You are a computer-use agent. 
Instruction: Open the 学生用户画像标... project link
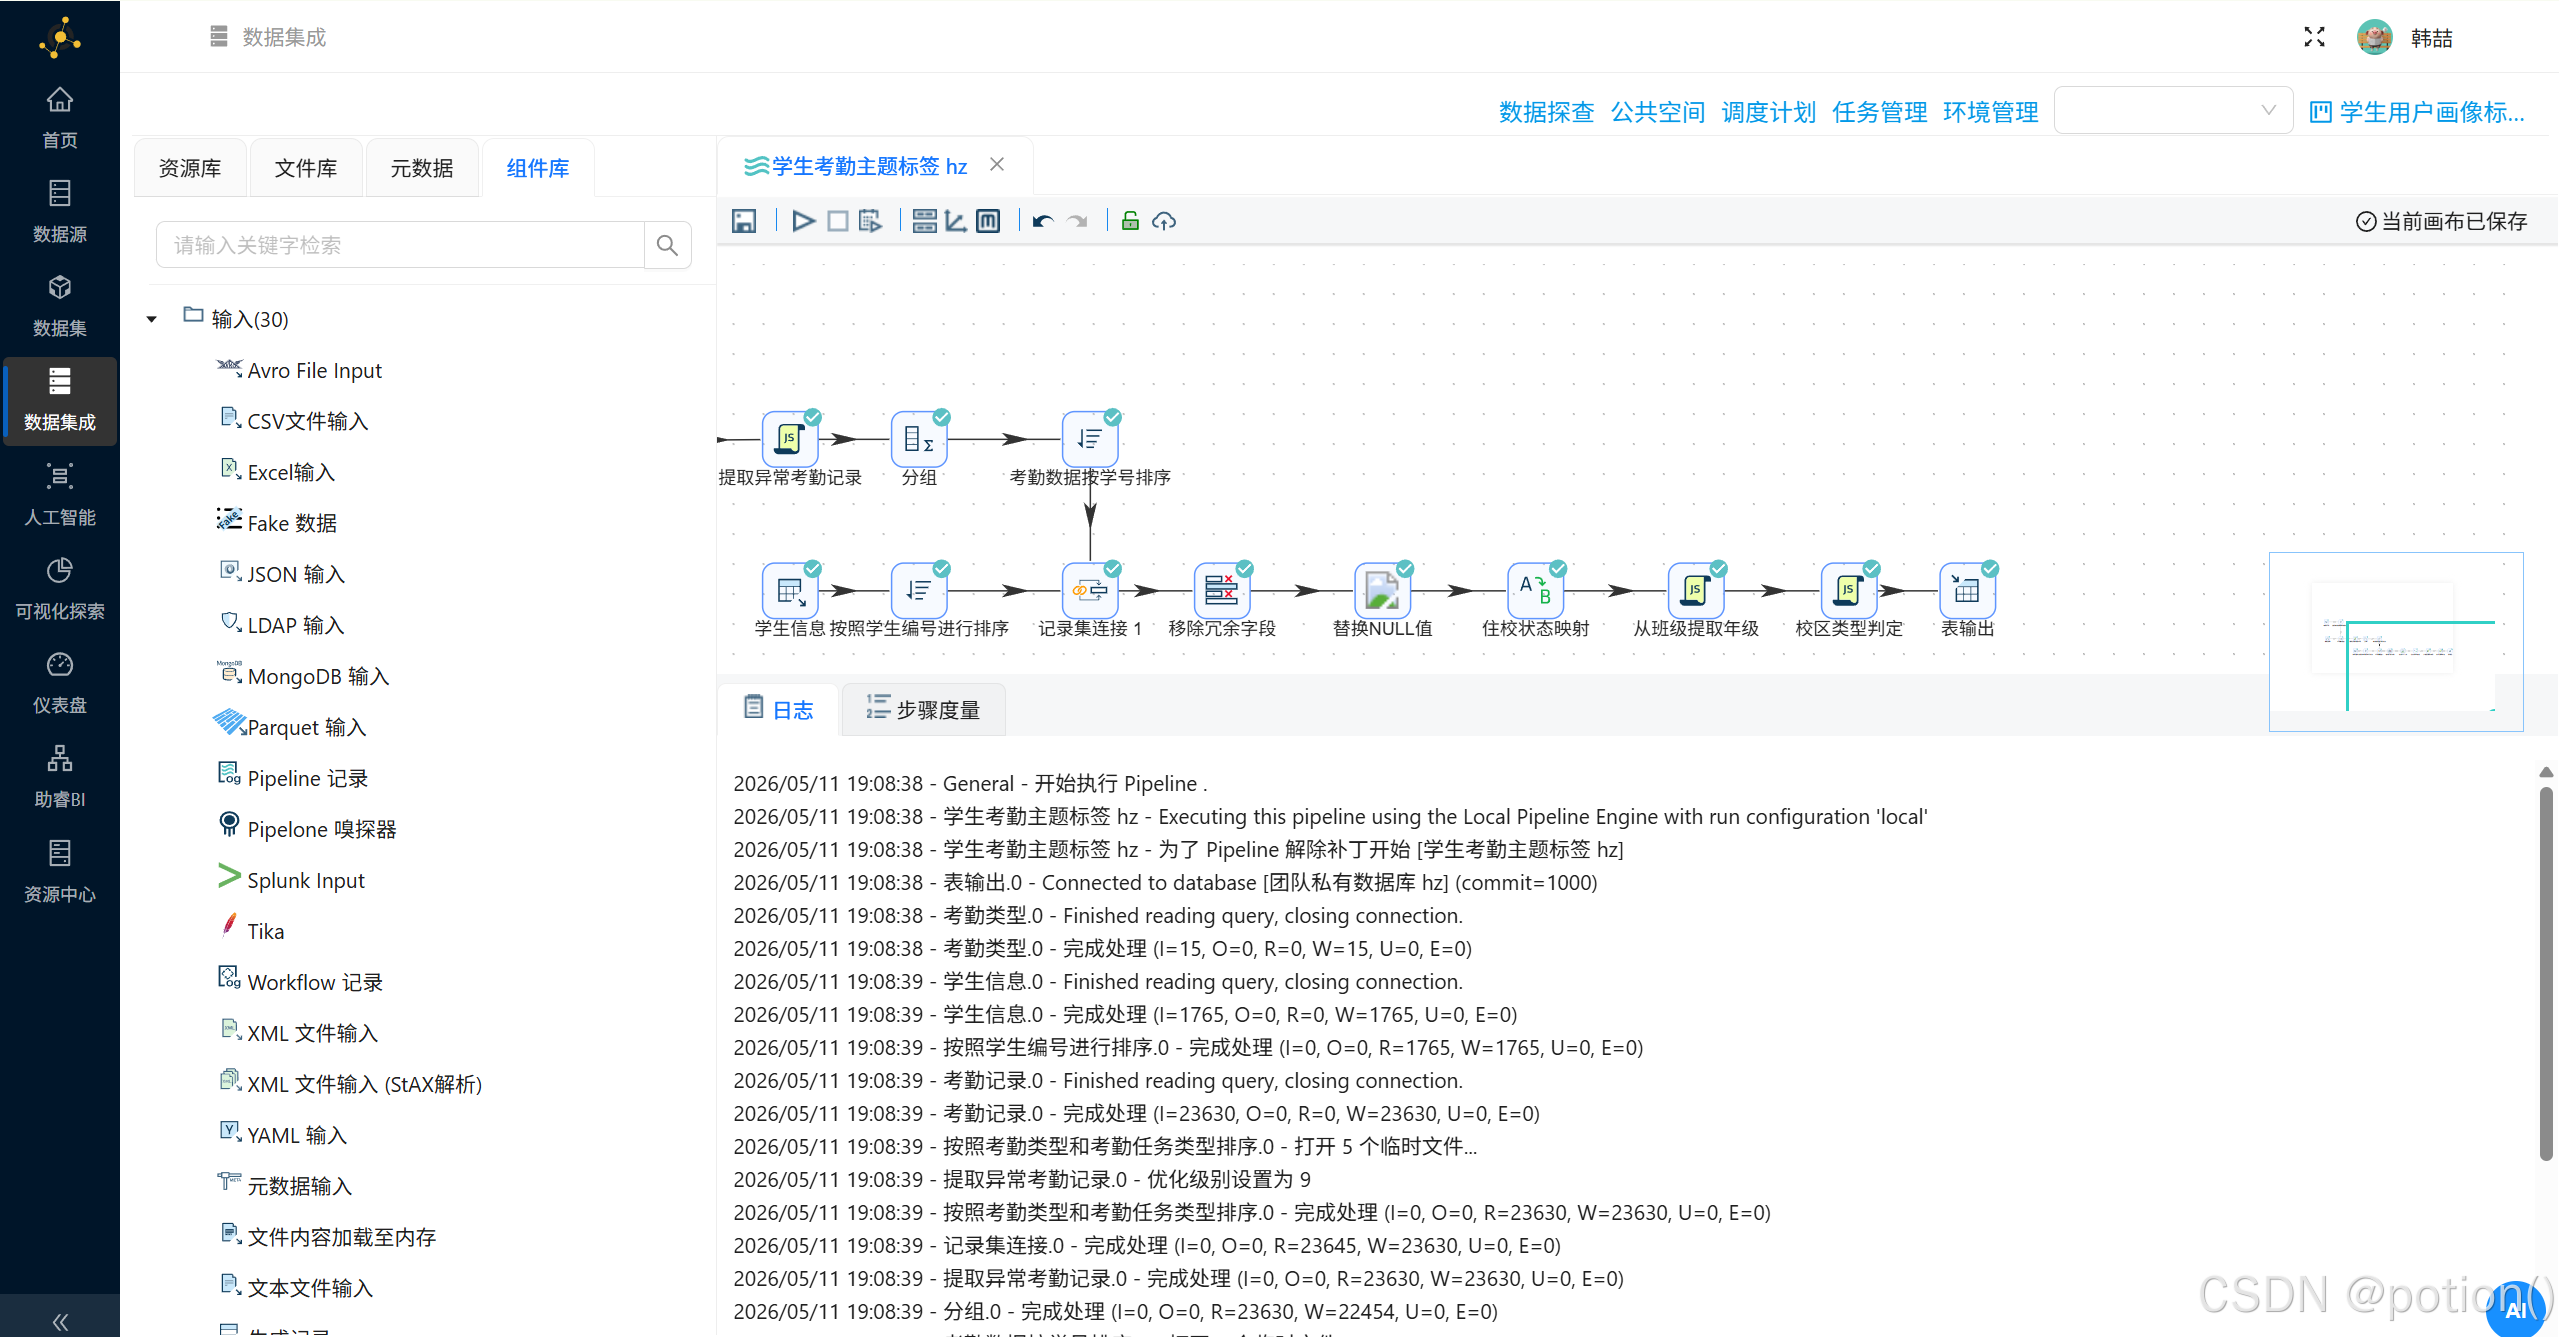pos(2418,112)
